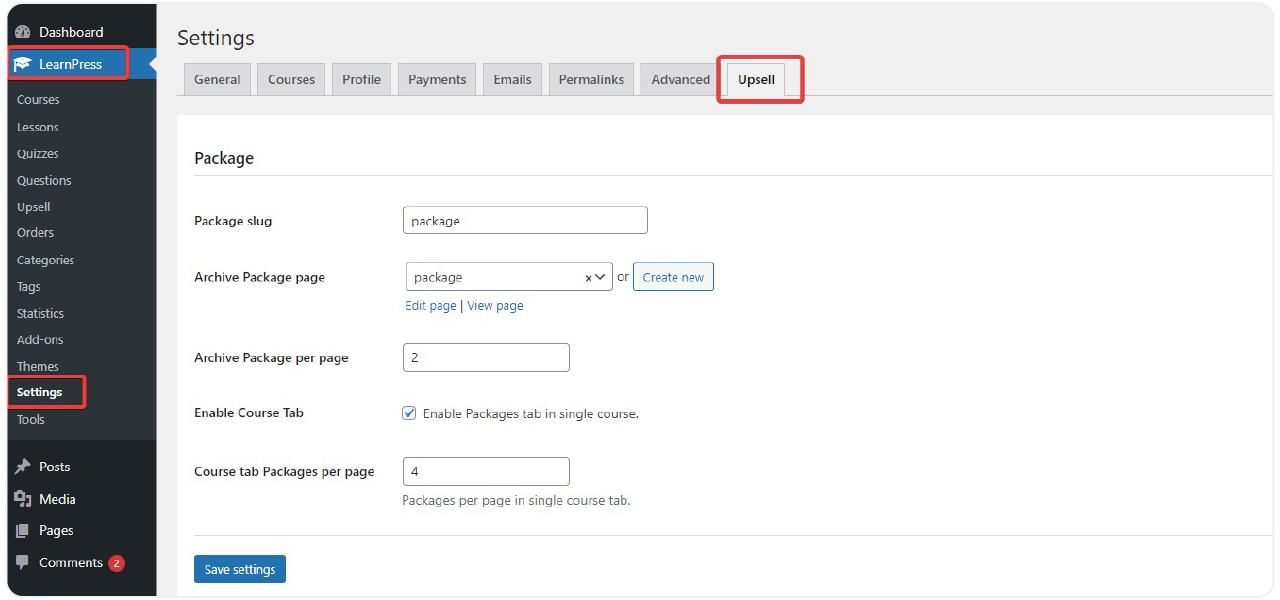This screenshot has height=600, width=1280.
Task: Open Tools in LearnPress submenu
Action: [x=31, y=420]
